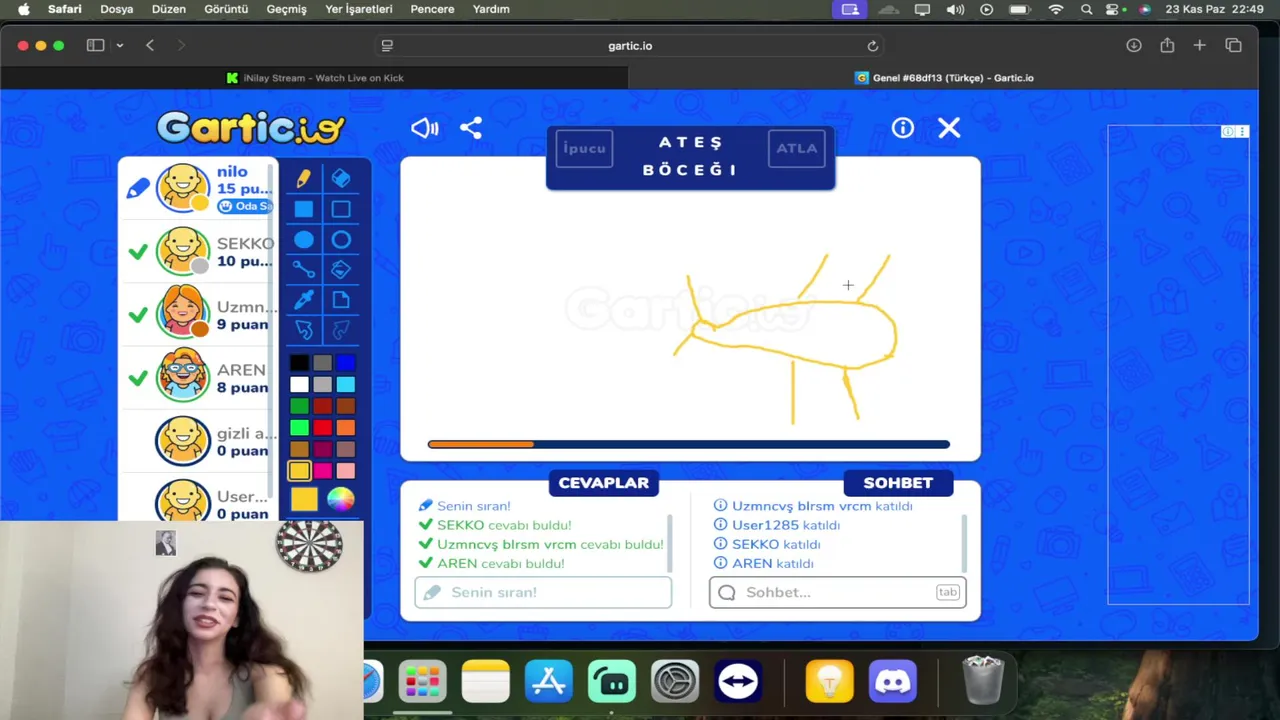Toggle the Safari sidebar
1280x720 pixels.
pos(95,46)
